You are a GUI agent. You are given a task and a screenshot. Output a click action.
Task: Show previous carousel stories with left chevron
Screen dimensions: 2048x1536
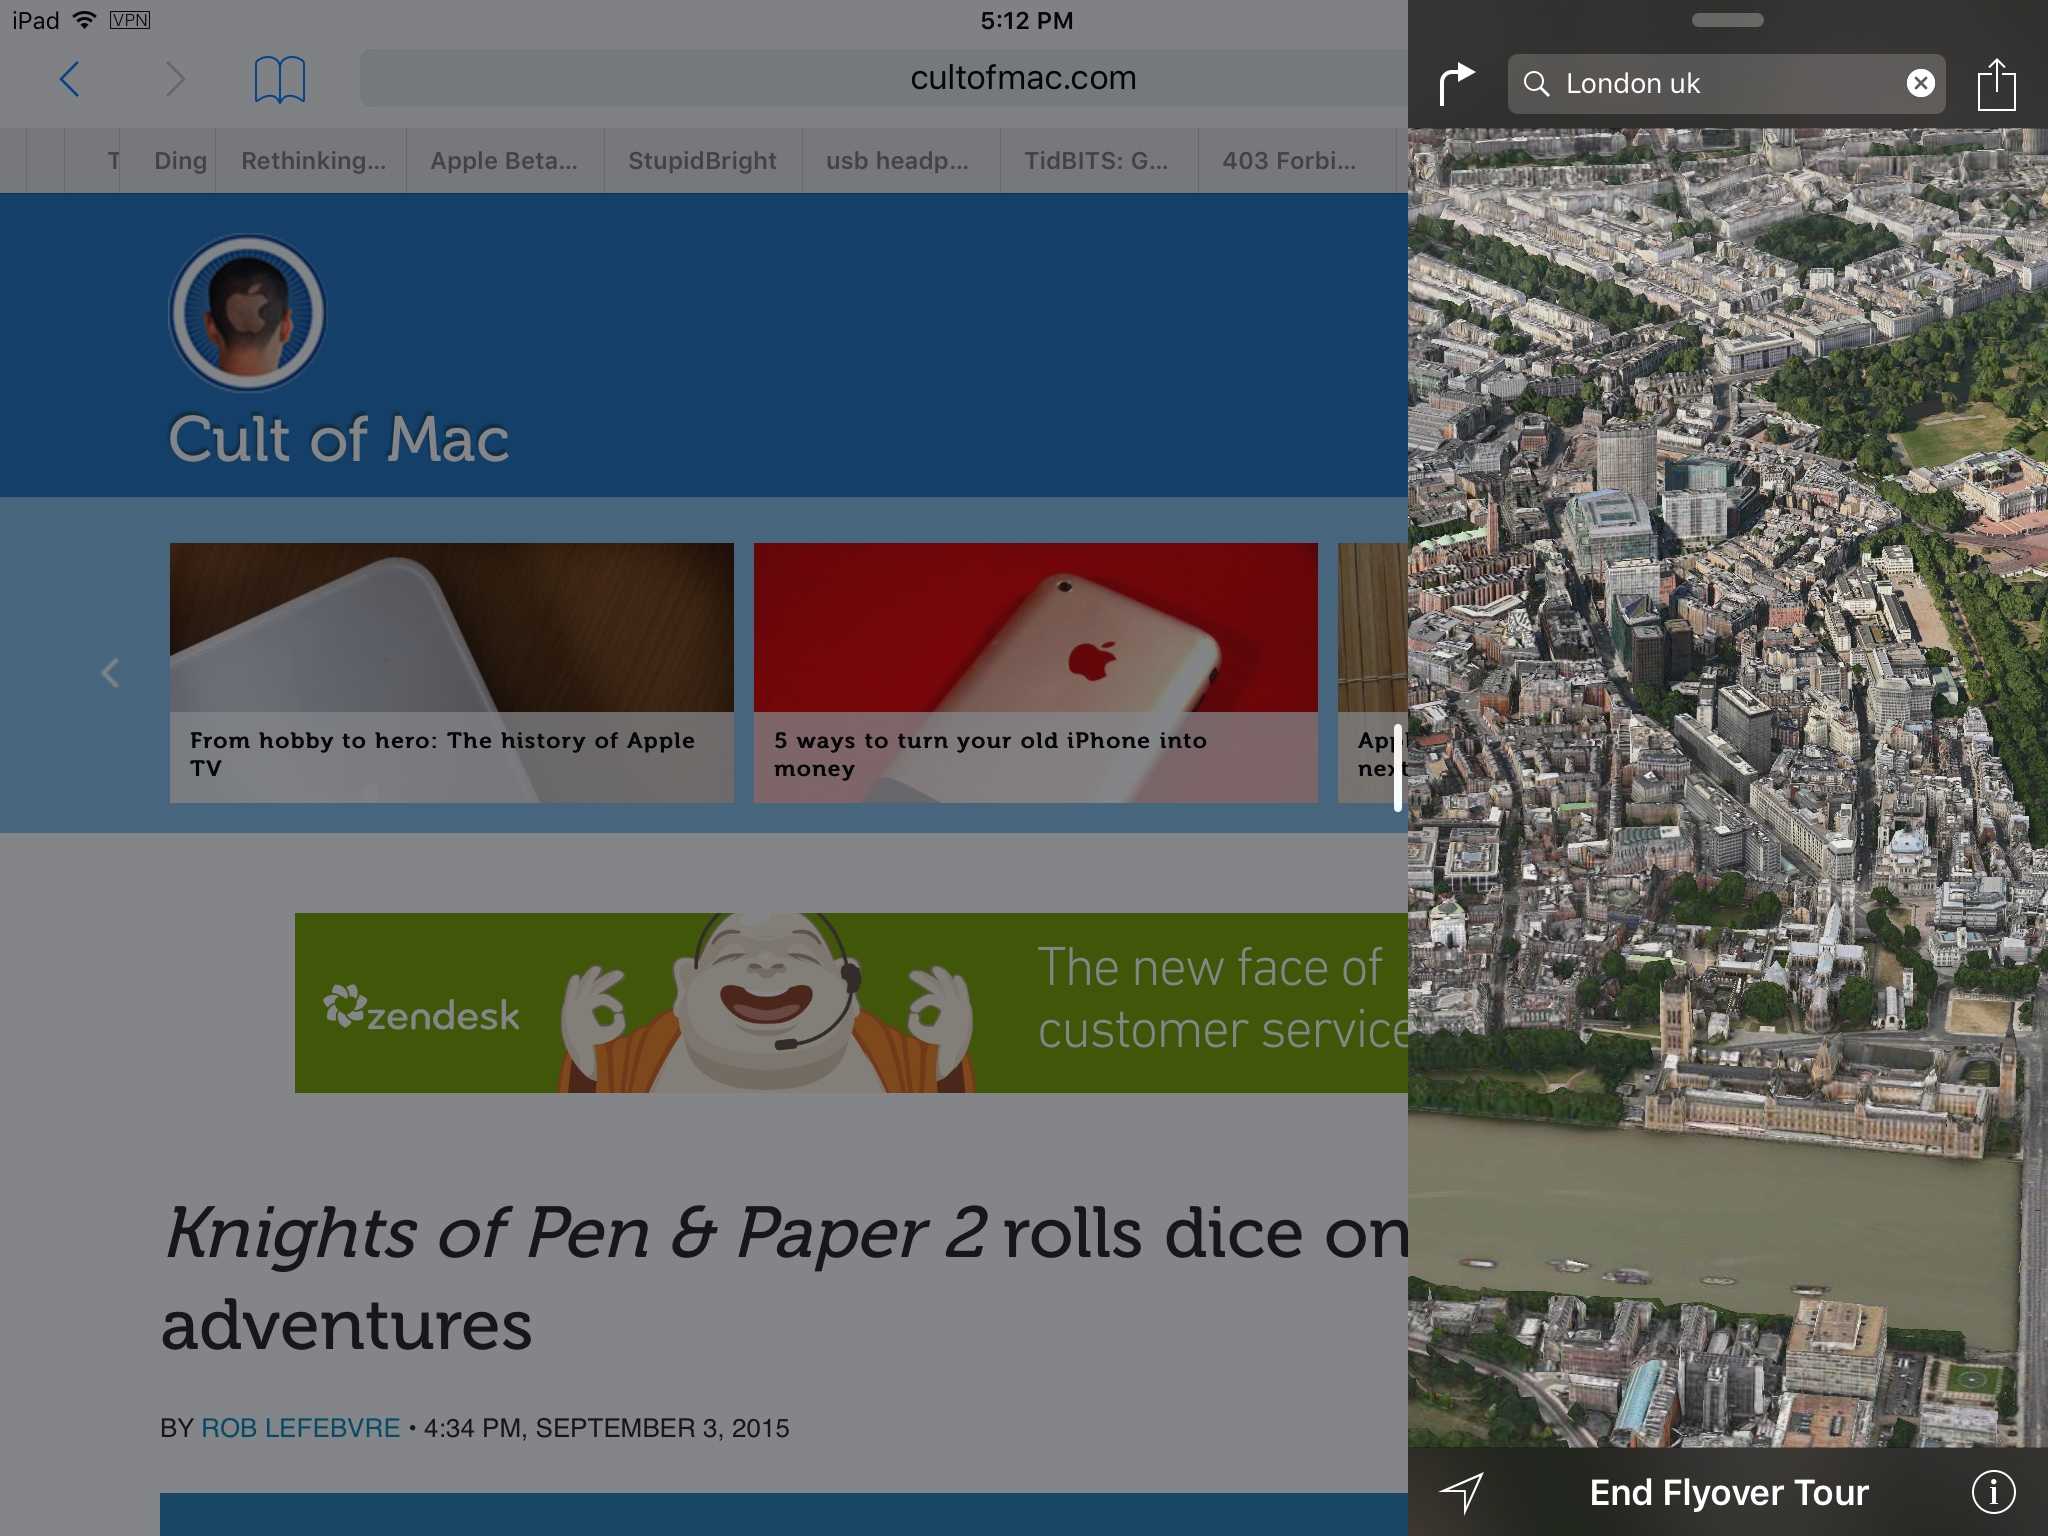point(110,673)
